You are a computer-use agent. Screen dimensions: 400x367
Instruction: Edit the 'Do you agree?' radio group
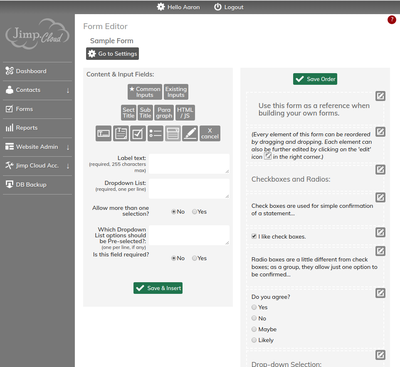click(x=380, y=293)
